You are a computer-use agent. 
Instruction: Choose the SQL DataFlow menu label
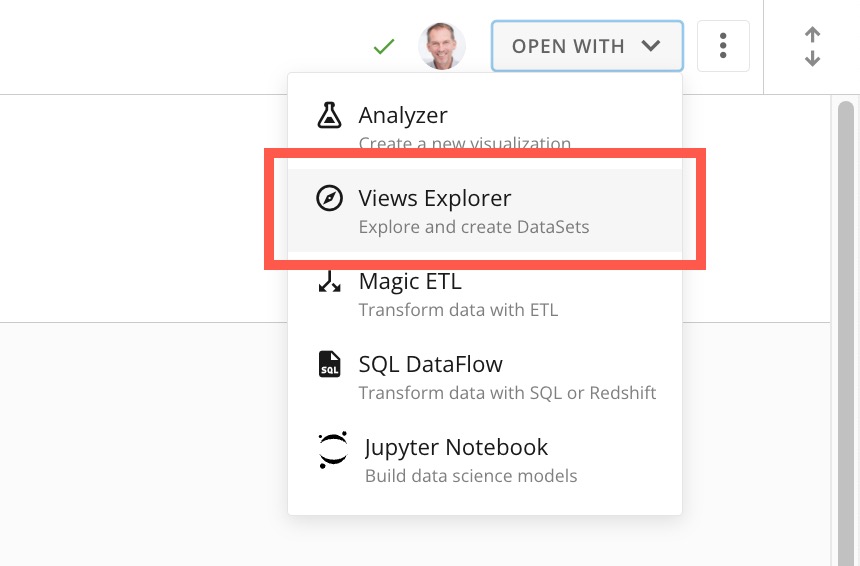431,364
